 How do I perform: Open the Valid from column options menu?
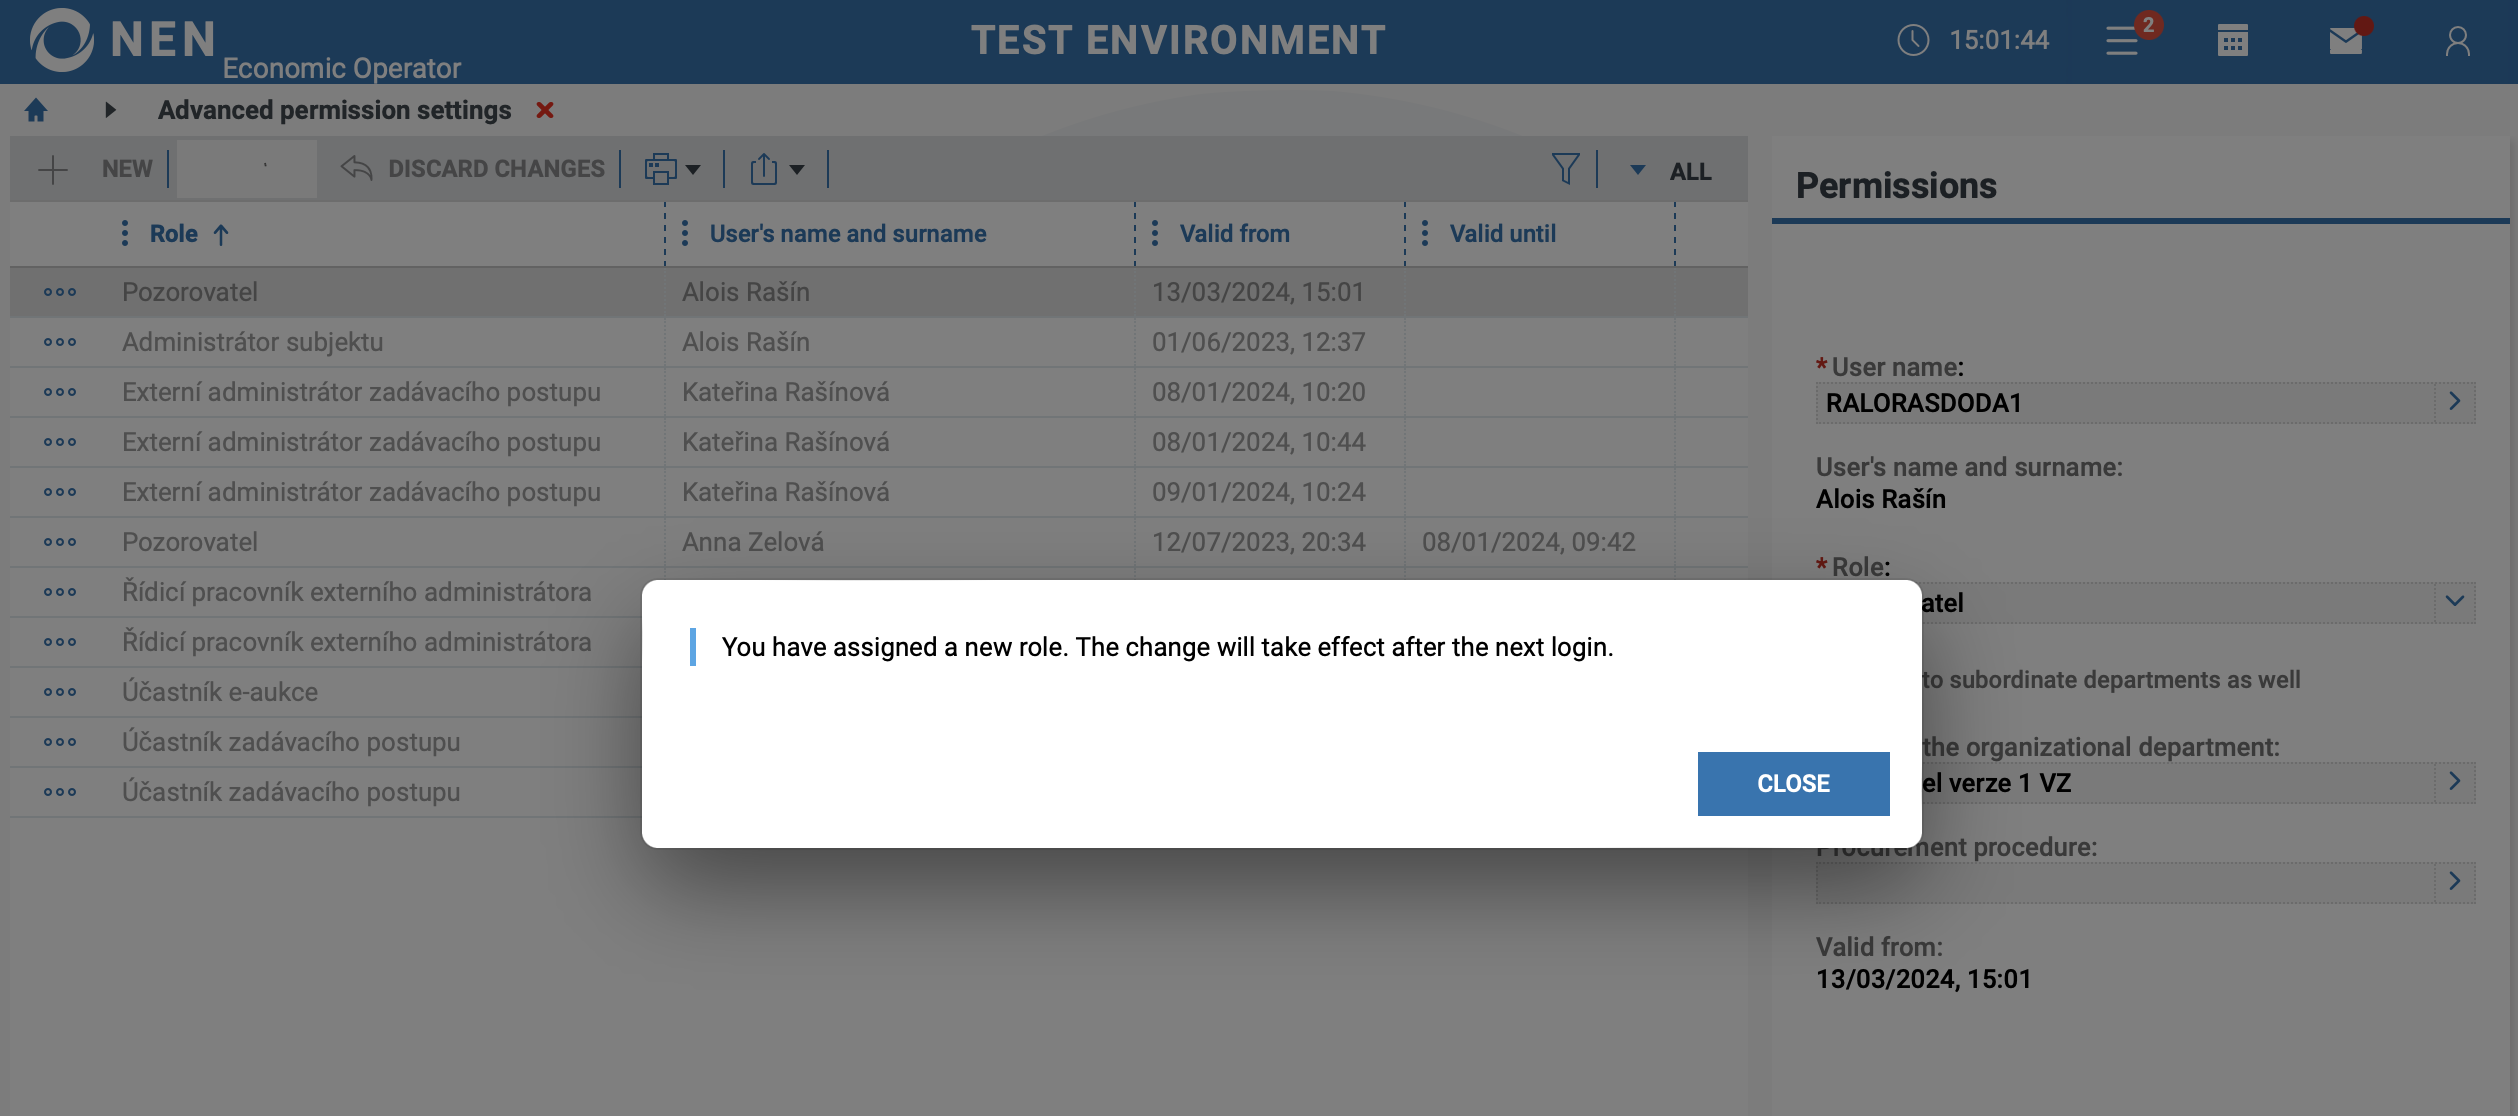[x=1155, y=234]
